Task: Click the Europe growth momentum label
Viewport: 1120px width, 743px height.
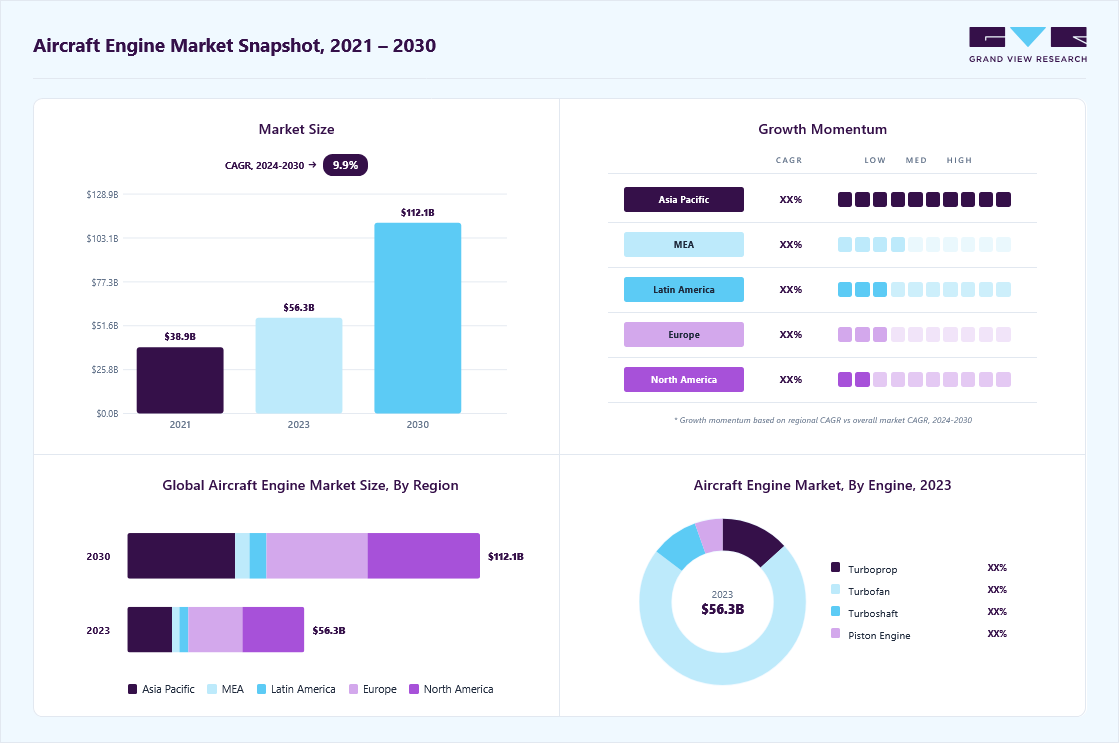Action: click(x=684, y=334)
